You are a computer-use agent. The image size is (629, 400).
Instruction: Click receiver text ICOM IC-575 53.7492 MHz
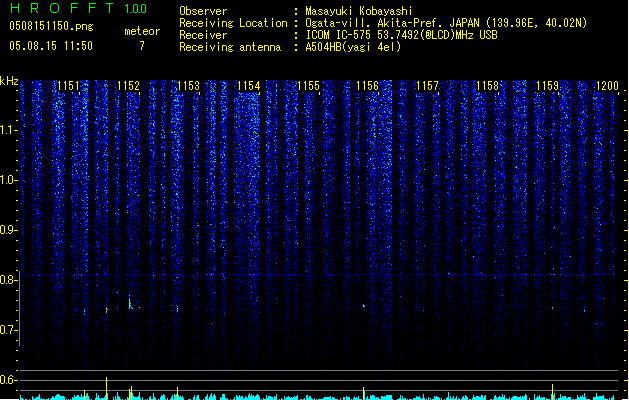coord(401,35)
